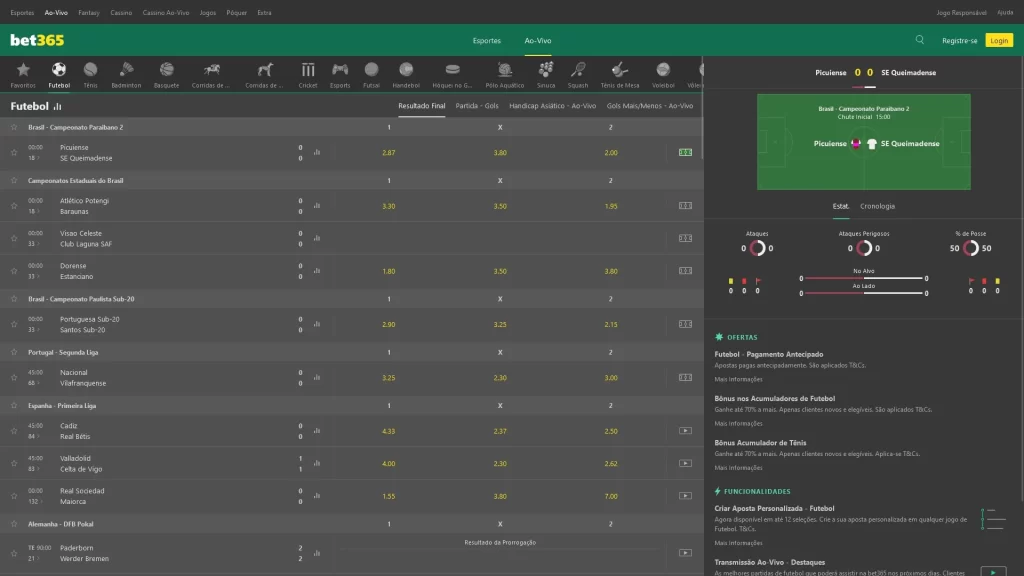Select the Futsal sport icon
The height and width of the screenshot is (576, 1024).
371,74
